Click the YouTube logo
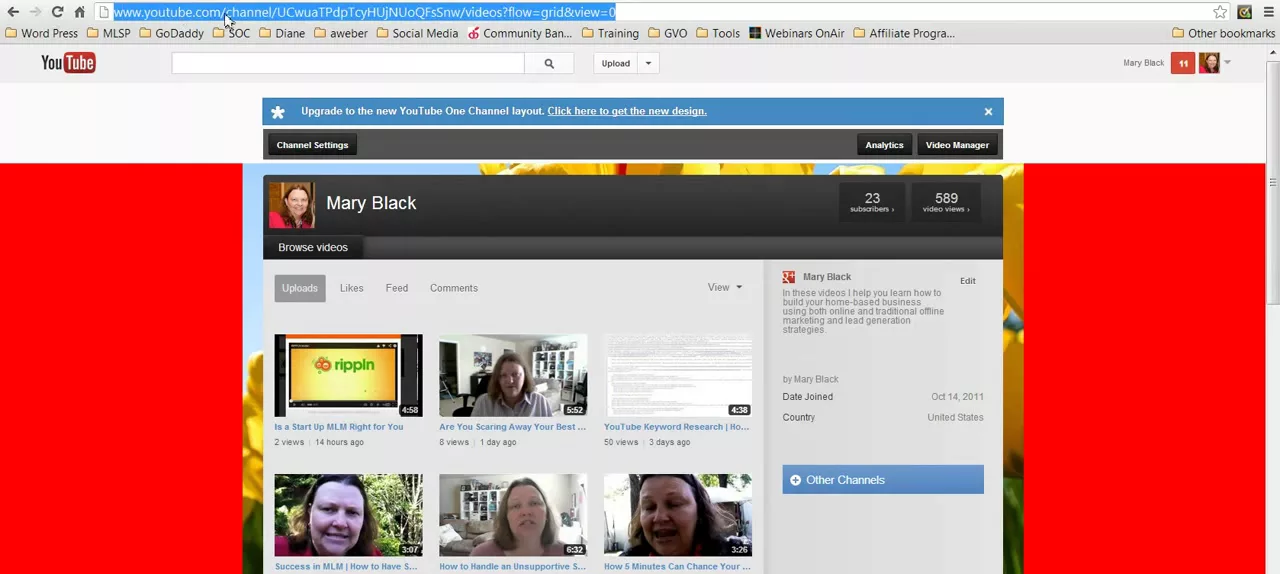This screenshot has width=1280, height=574. (x=68, y=63)
